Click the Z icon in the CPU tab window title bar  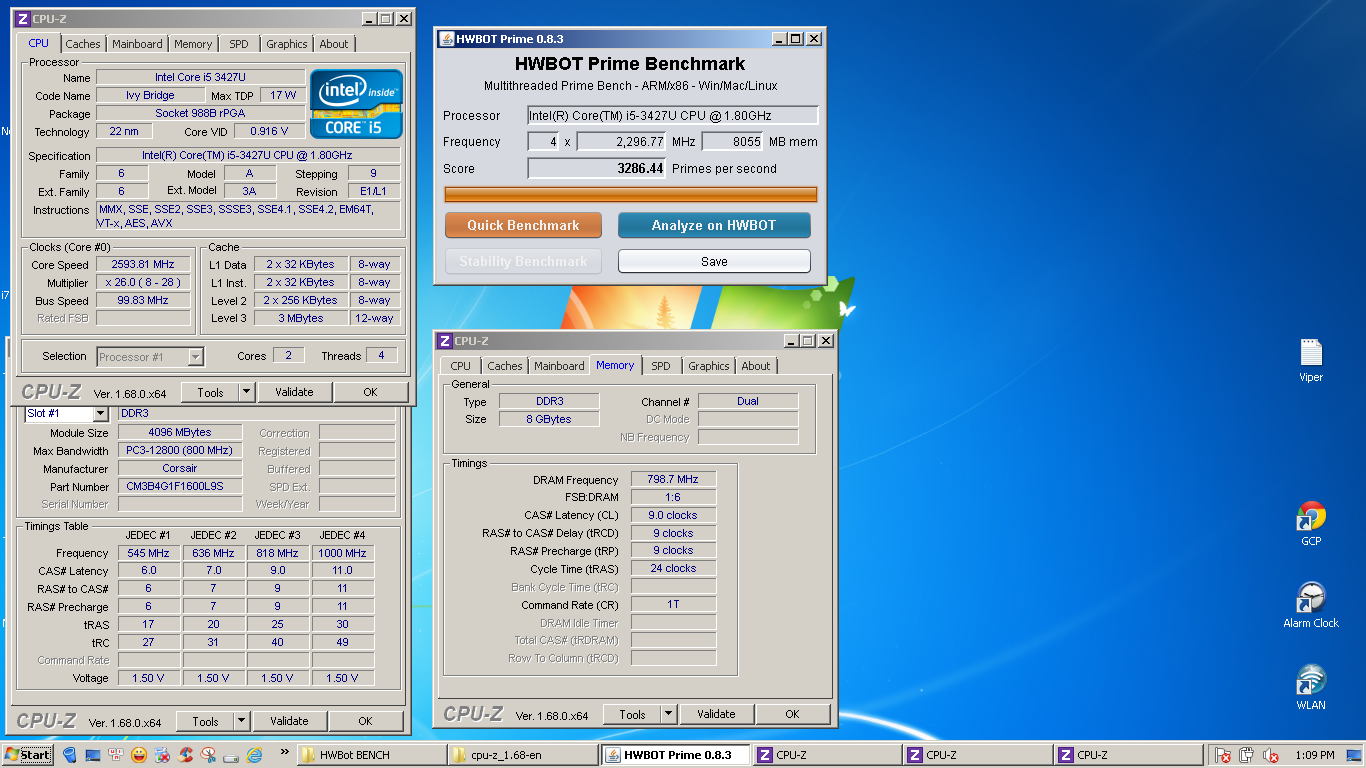23,19
